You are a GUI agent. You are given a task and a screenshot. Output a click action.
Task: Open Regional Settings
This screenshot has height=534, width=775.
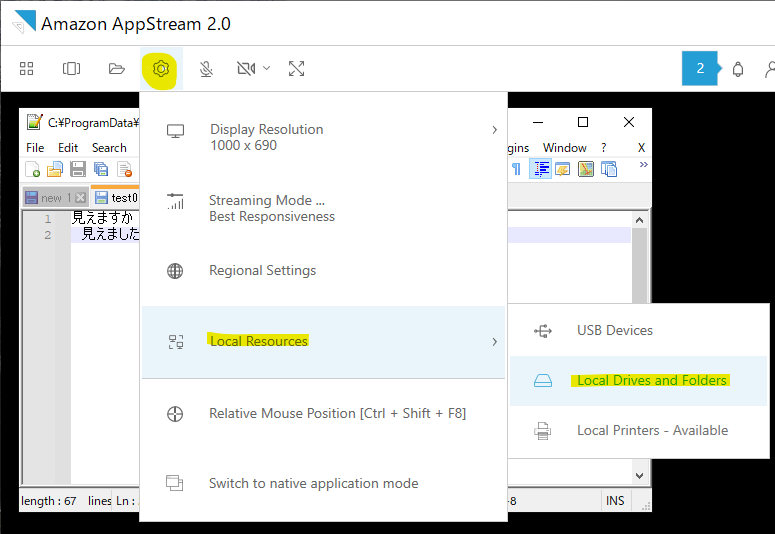(x=323, y=270)
